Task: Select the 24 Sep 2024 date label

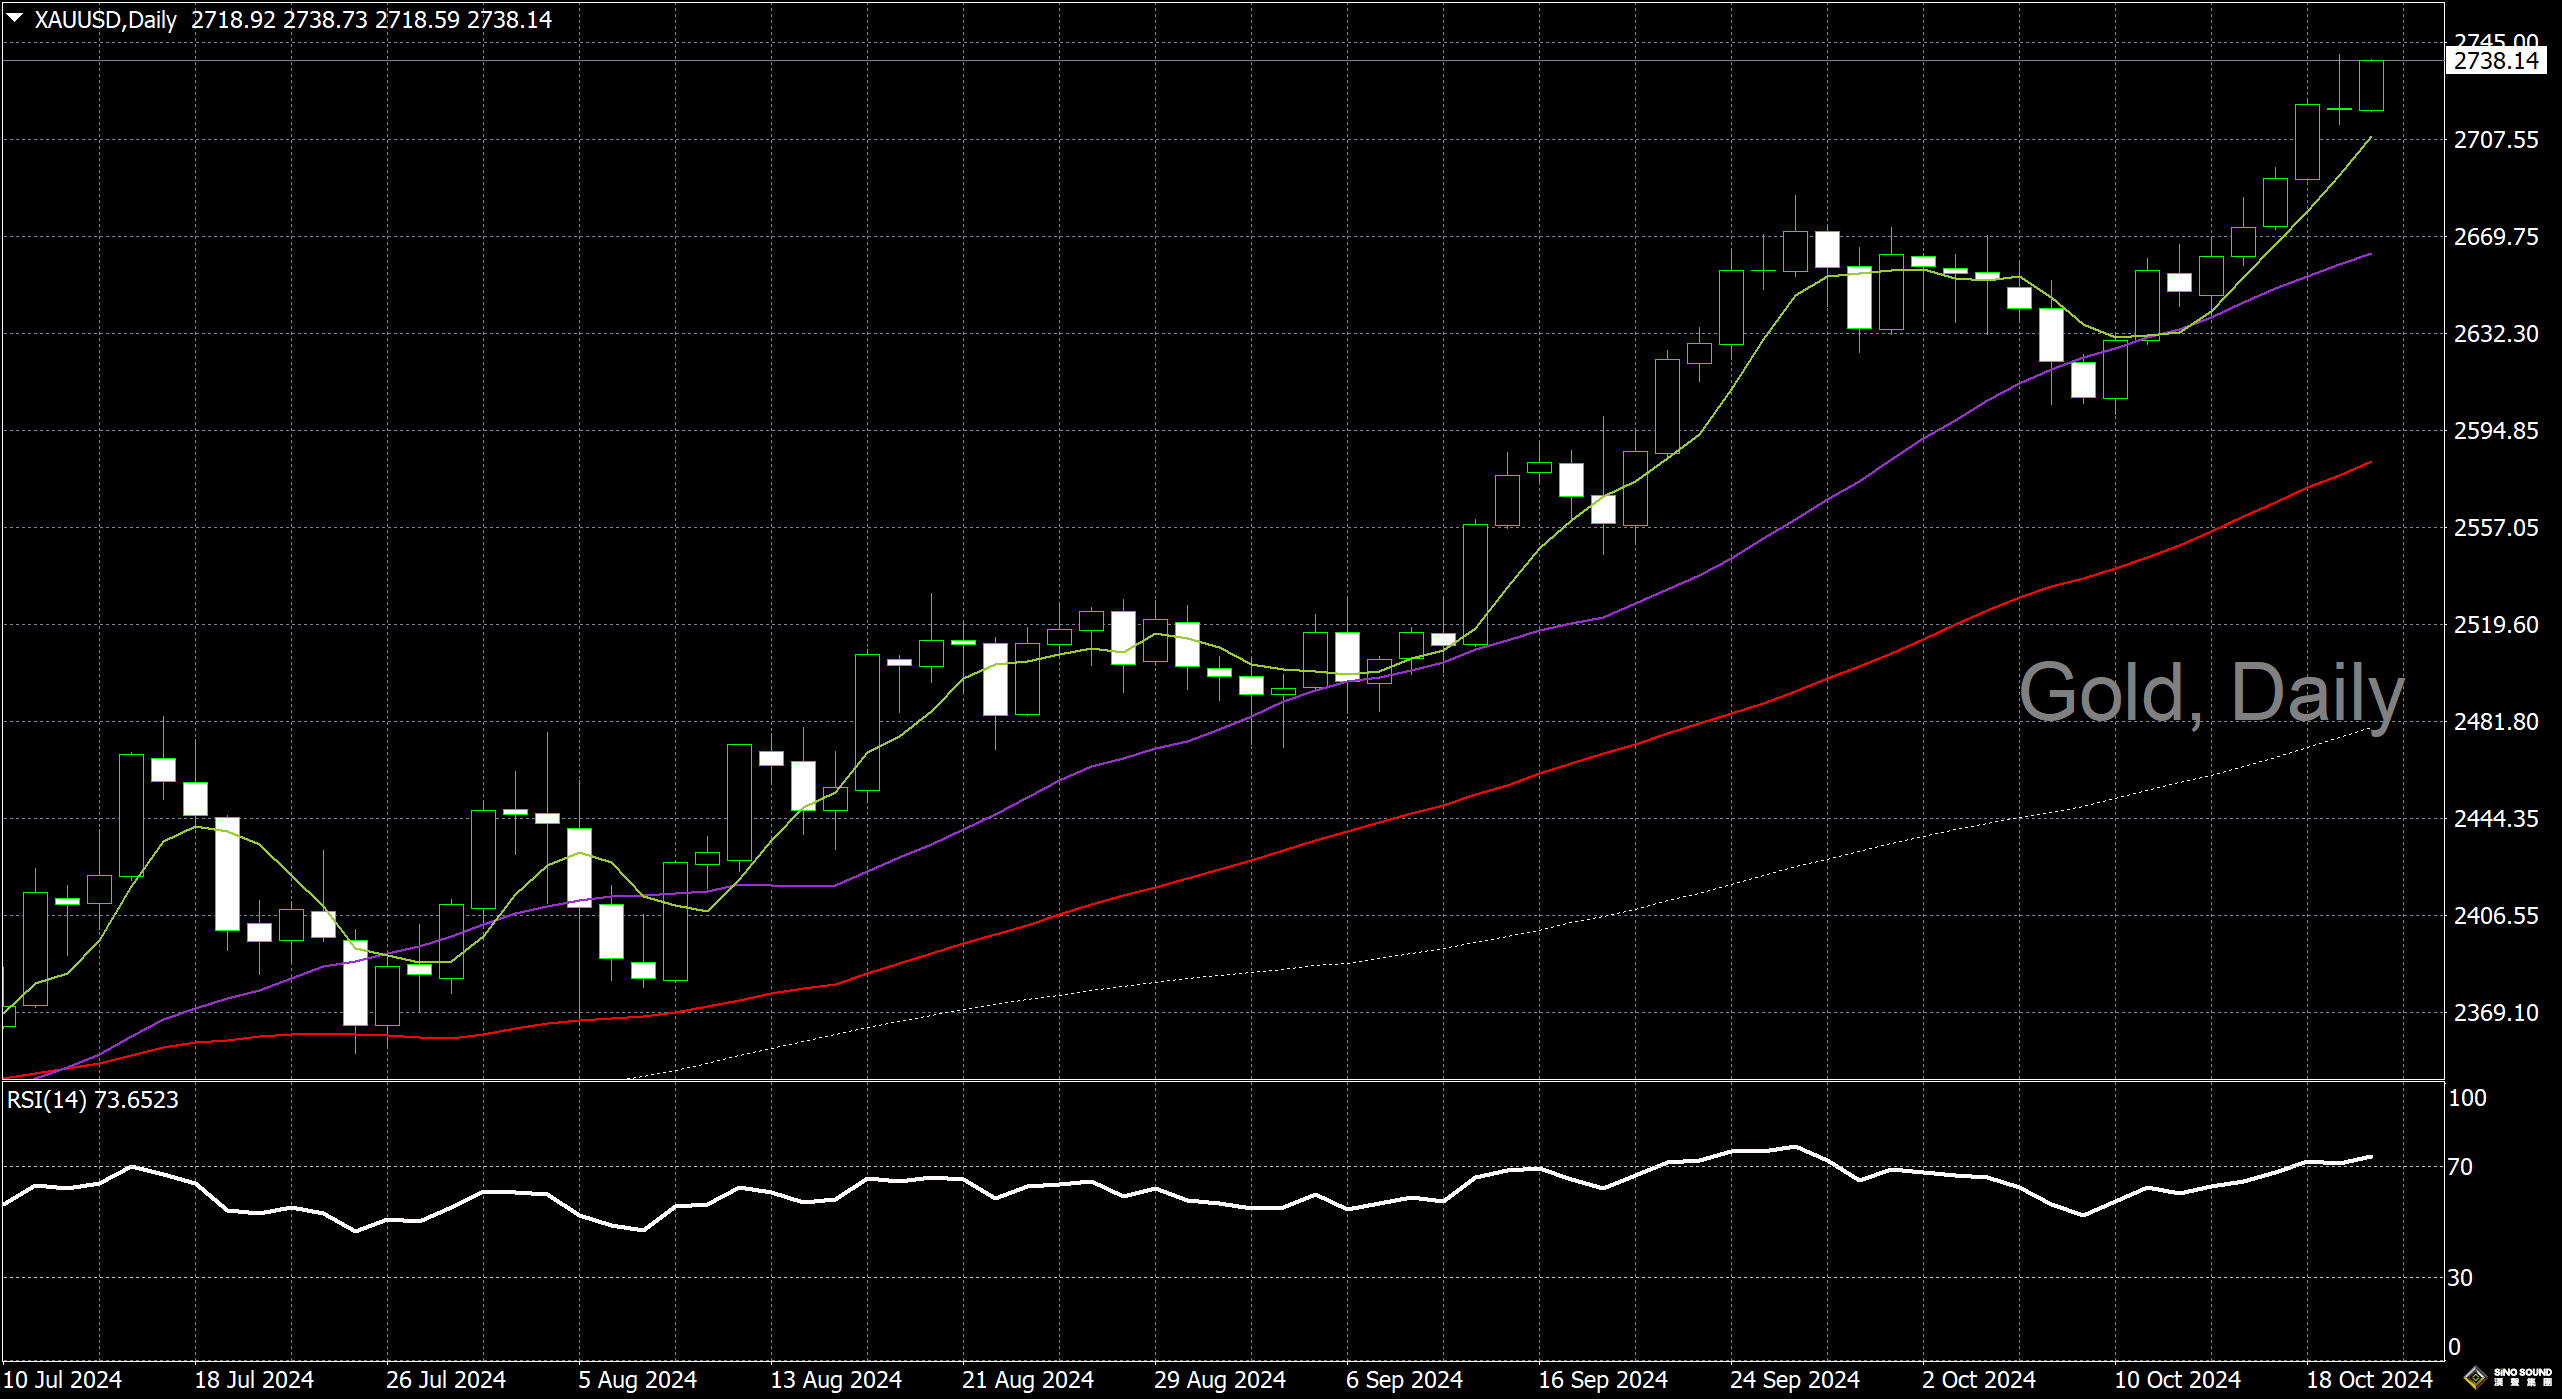Action: [1794, 1380]
